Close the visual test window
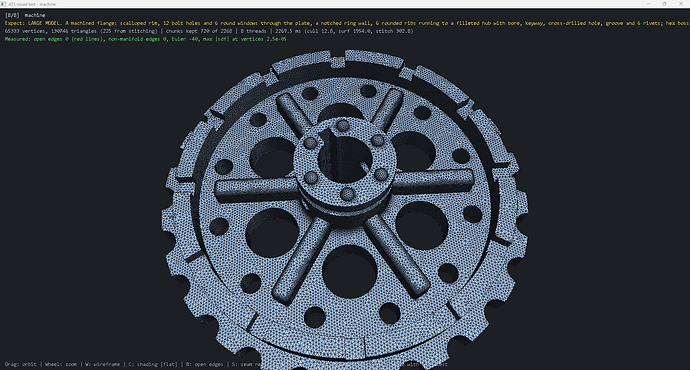Screen dimensions: 690x370 tap(681, 4)
